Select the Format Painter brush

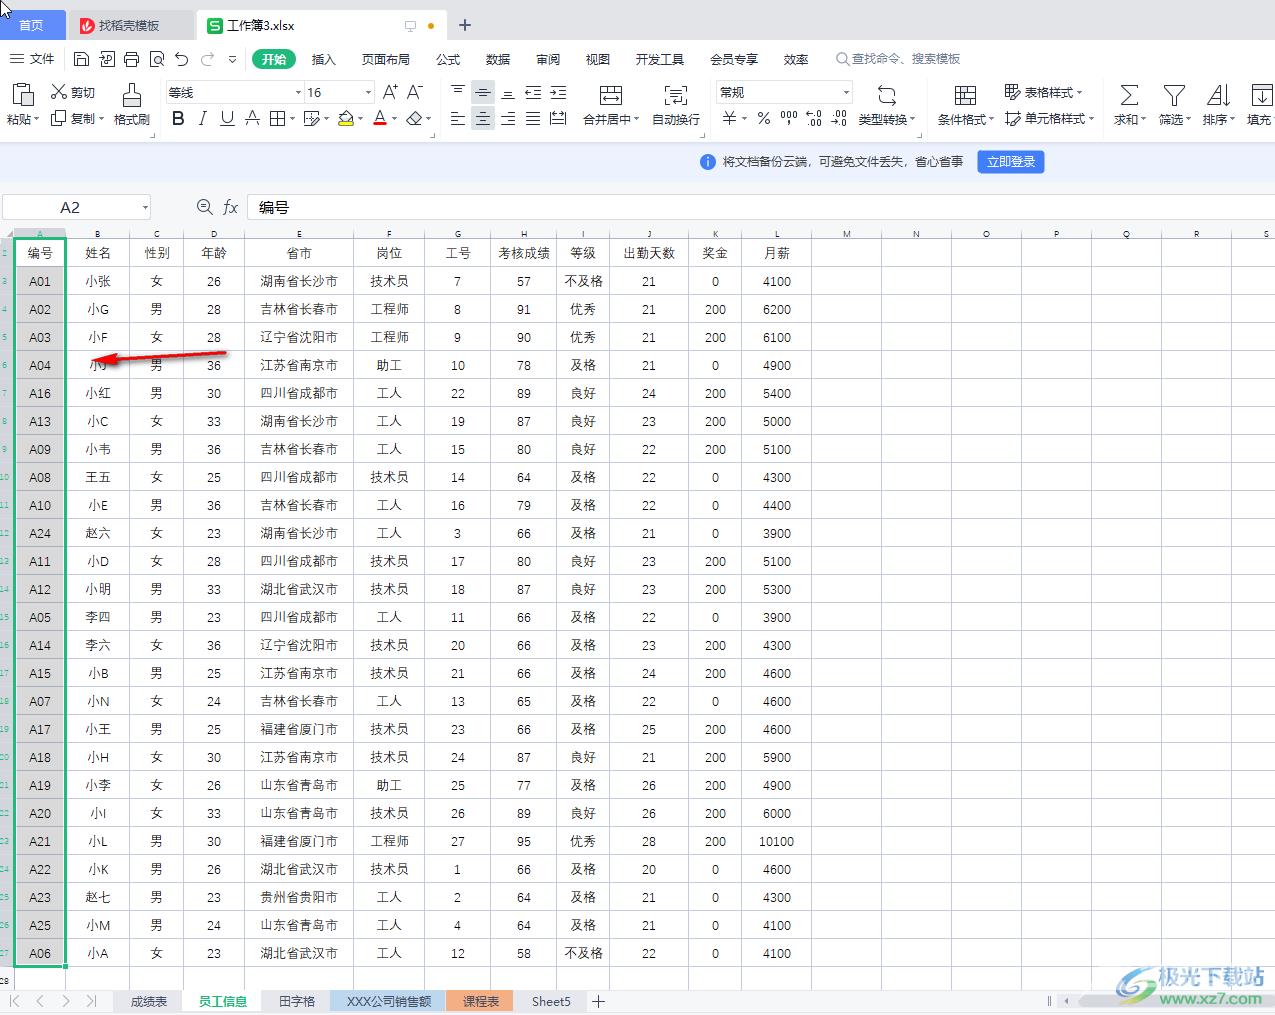point(131,95)
